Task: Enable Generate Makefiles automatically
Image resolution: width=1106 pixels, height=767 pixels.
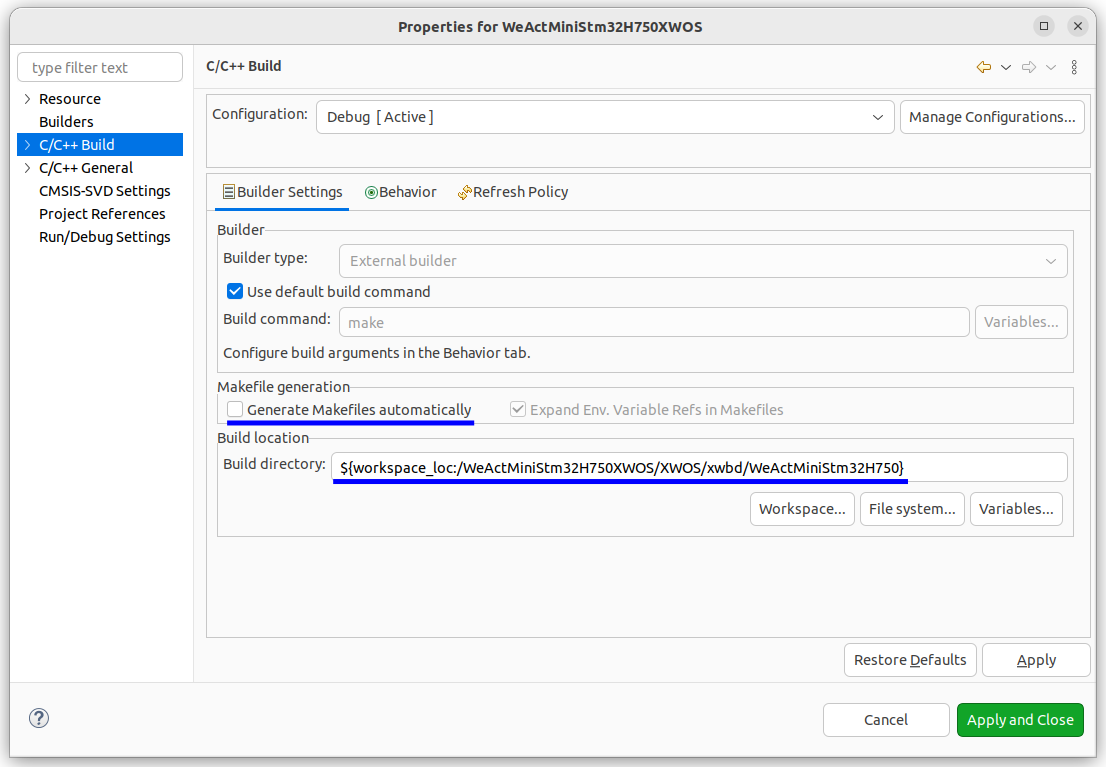Action: [x=235, y=409]
